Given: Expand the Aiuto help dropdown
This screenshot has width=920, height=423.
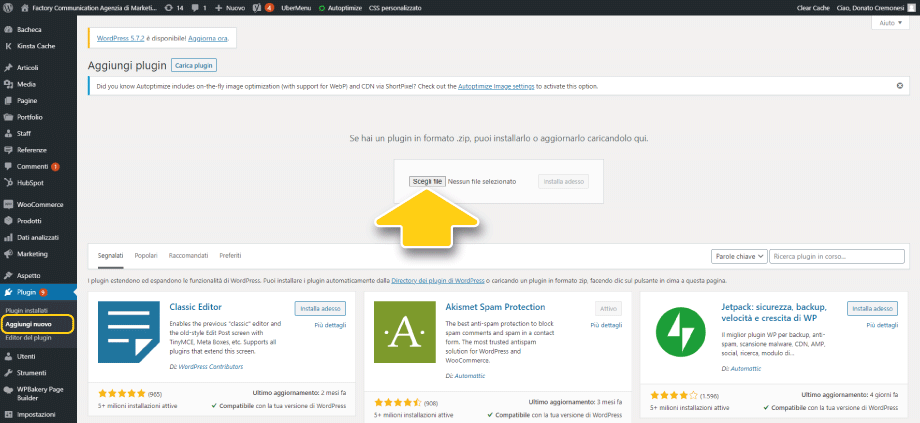Looking at the screenshot, I should pyautogui.click(x=891, y=23).
